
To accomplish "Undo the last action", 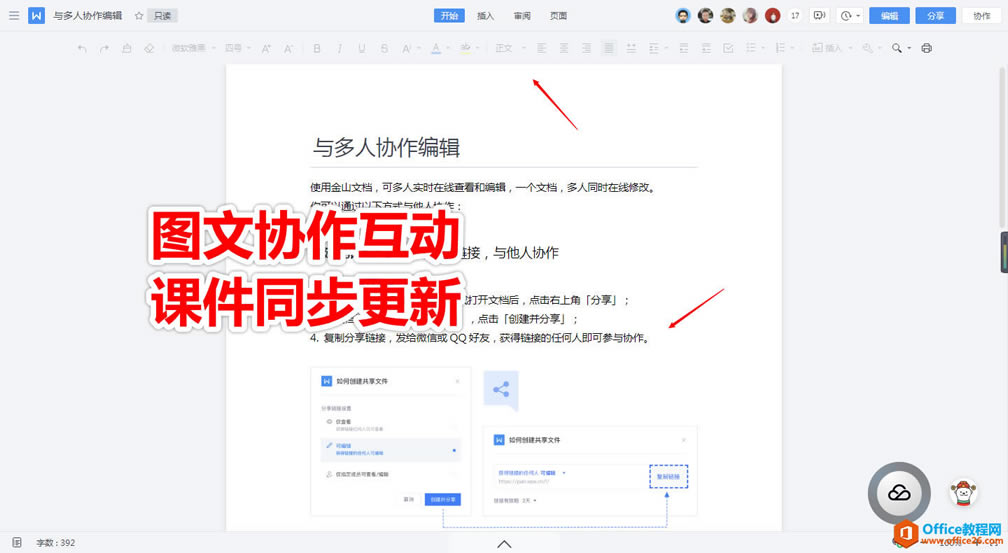I will (x=82, y=48).
